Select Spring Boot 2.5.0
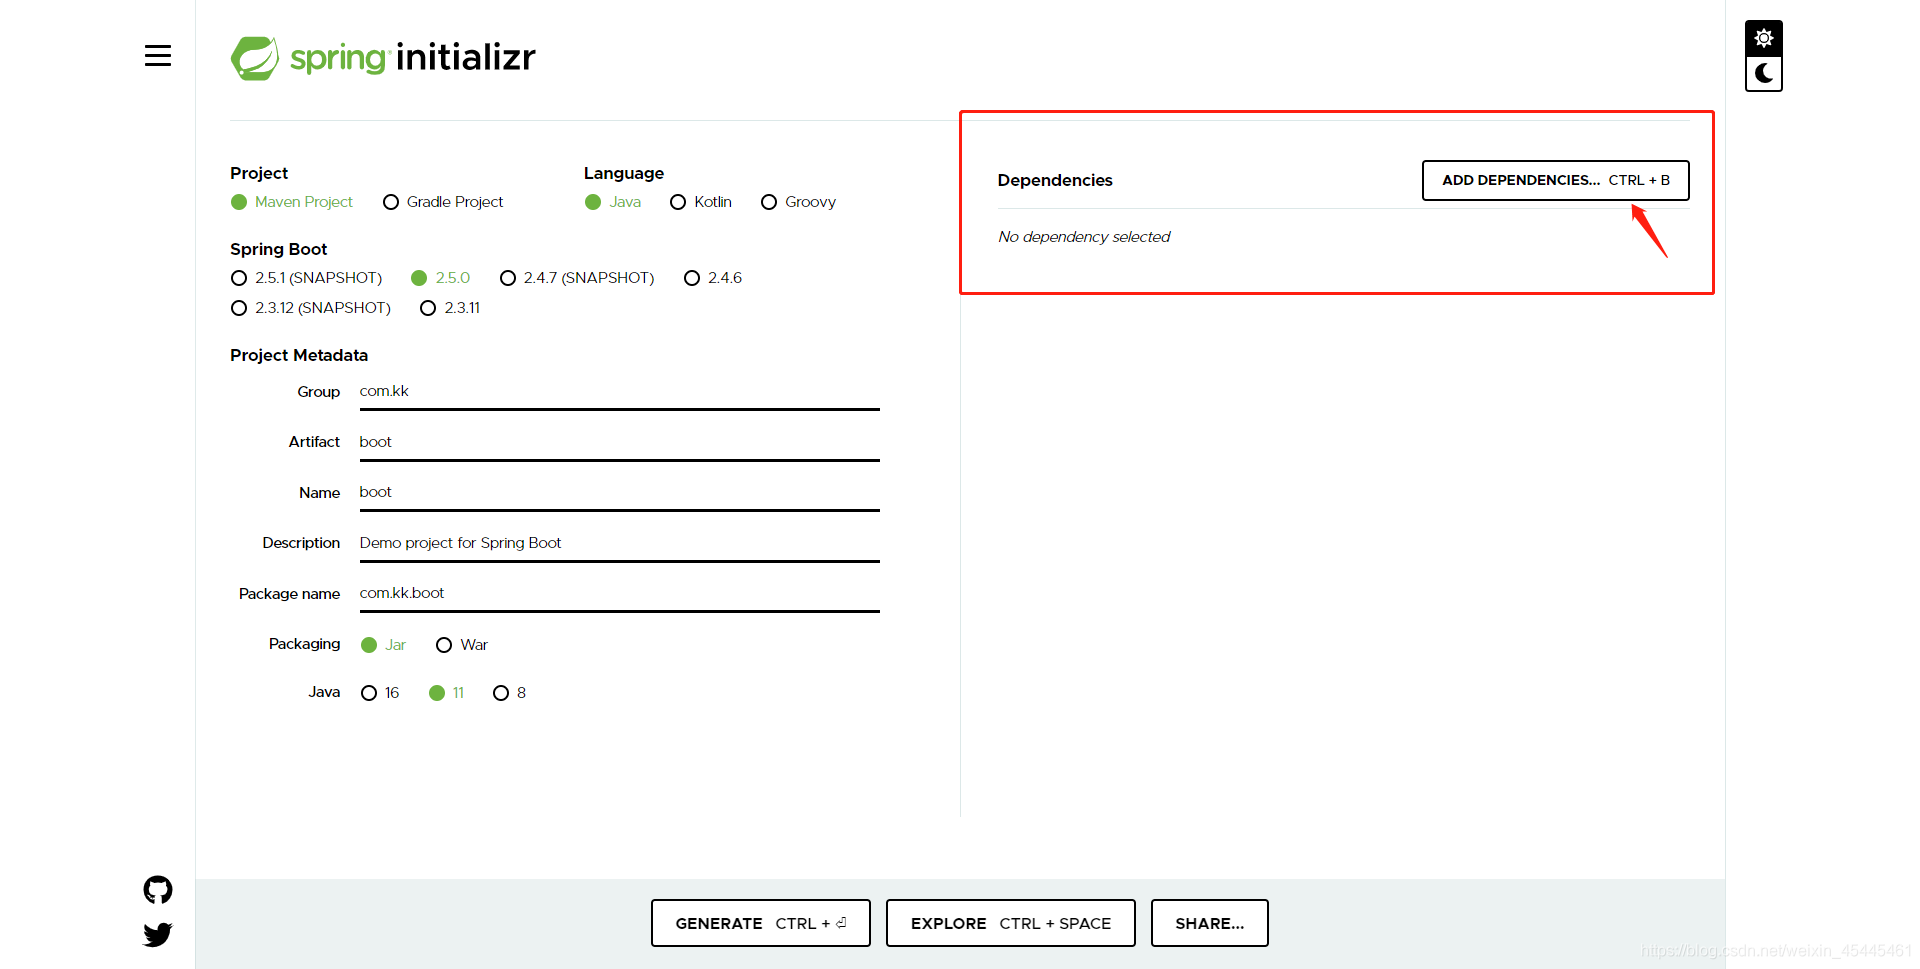1920x969 pixels. tap(440, 278)
